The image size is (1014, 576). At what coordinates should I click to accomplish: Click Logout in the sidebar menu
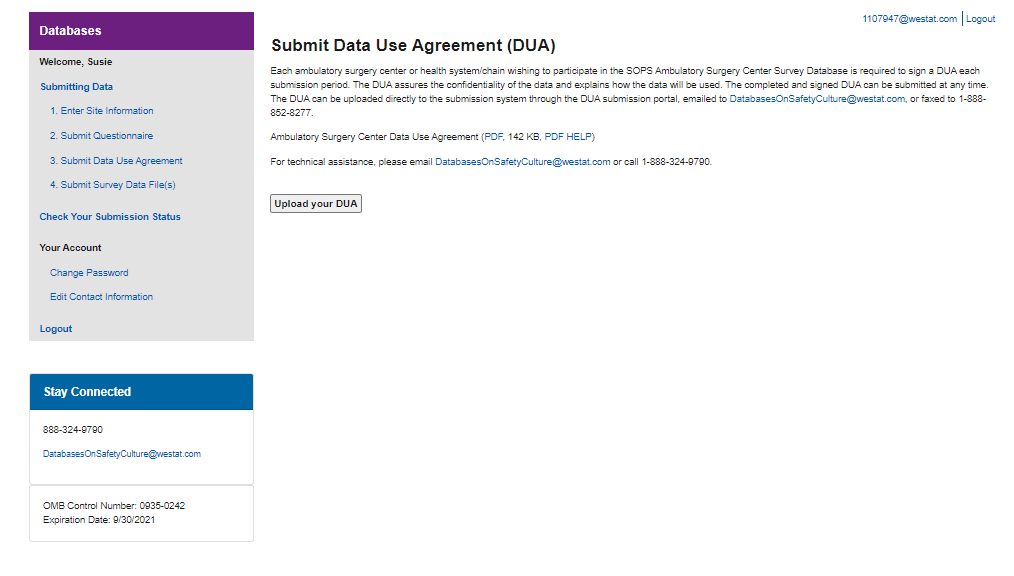point(56,329)
